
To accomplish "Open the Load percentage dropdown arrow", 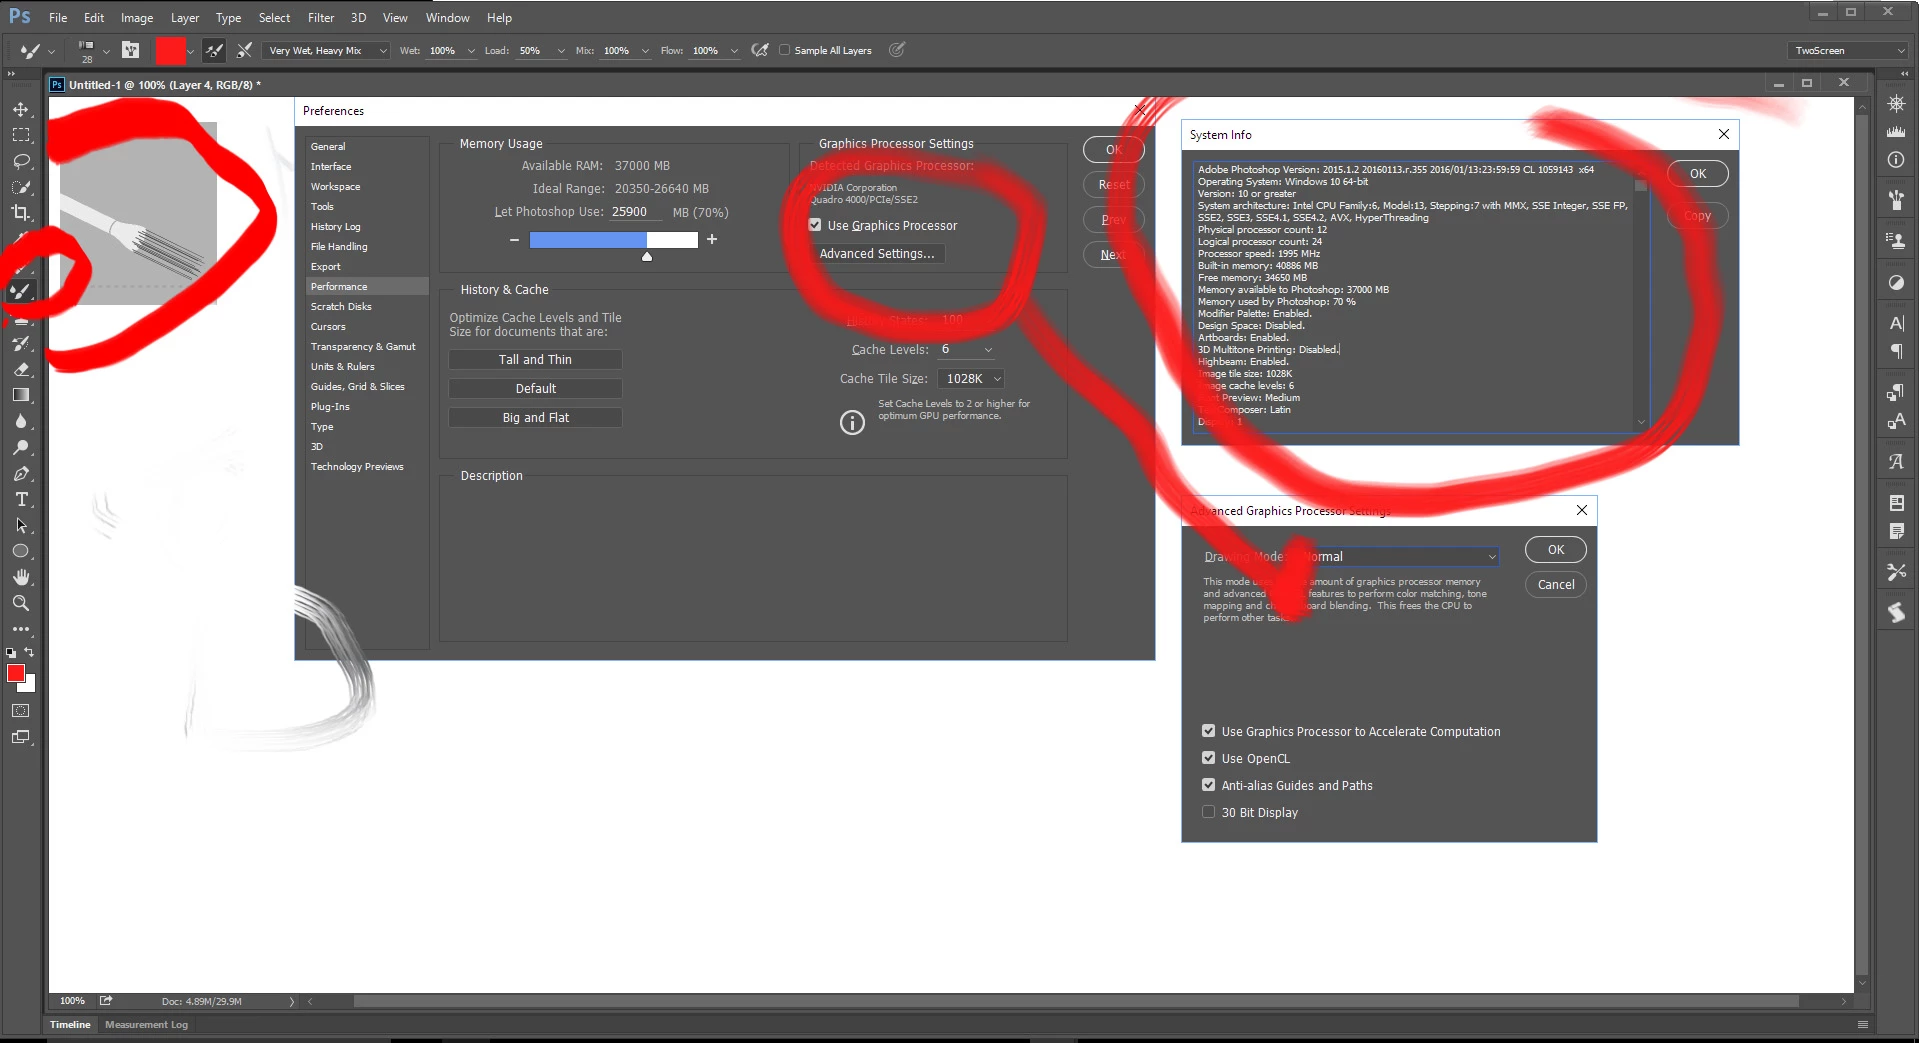I will pyautogui.click(x=561, y=50).
